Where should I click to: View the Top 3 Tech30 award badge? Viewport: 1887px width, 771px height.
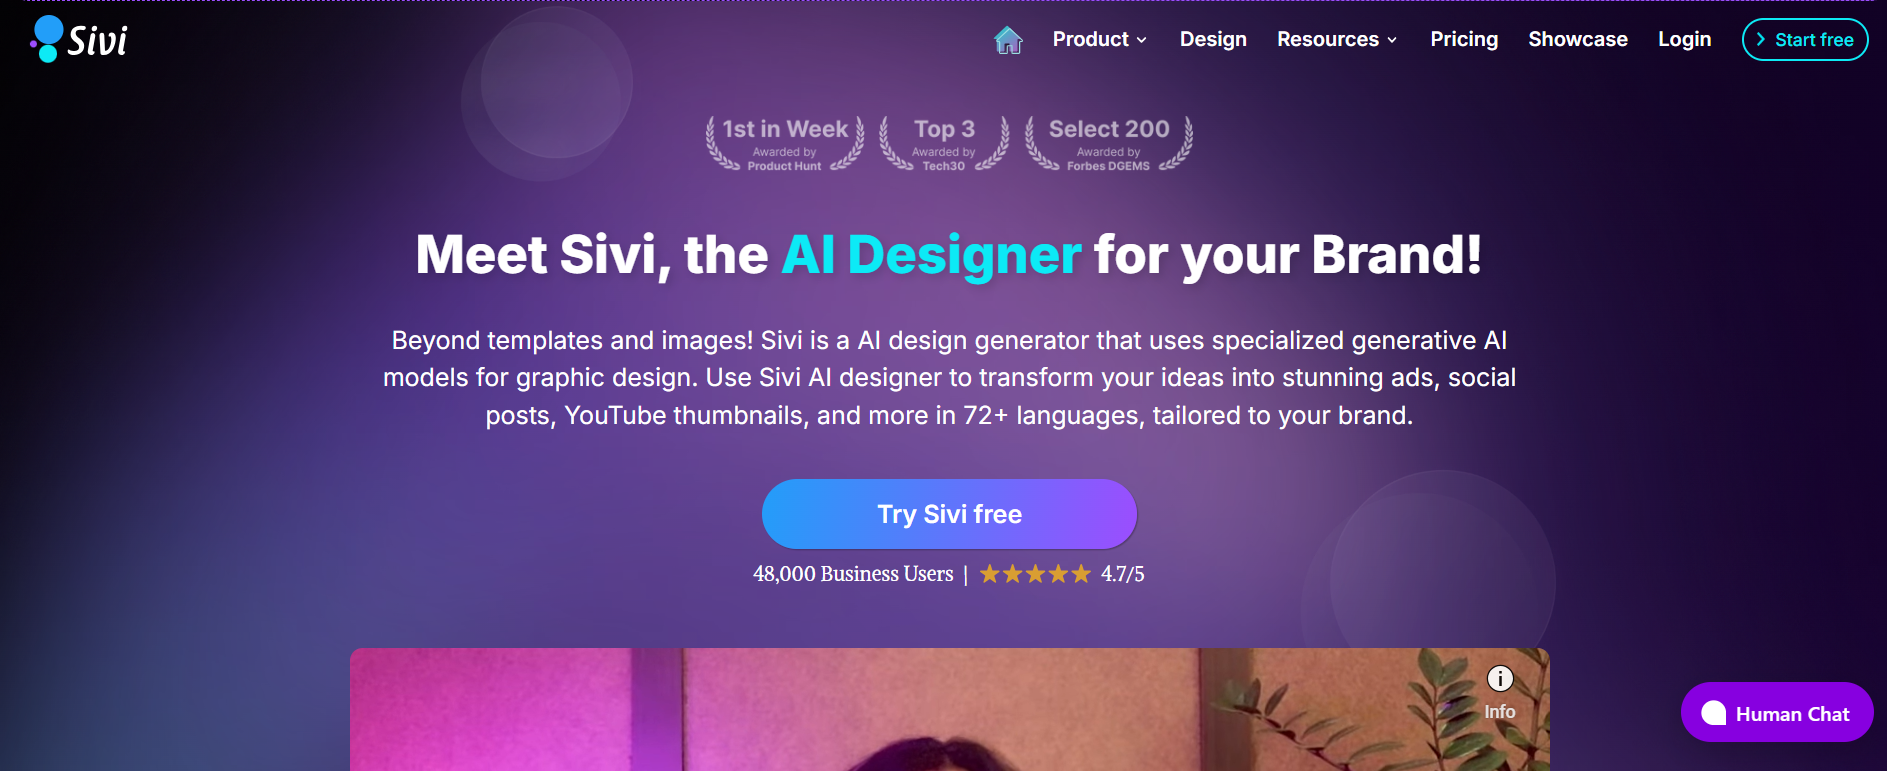[x=944, y=144]
